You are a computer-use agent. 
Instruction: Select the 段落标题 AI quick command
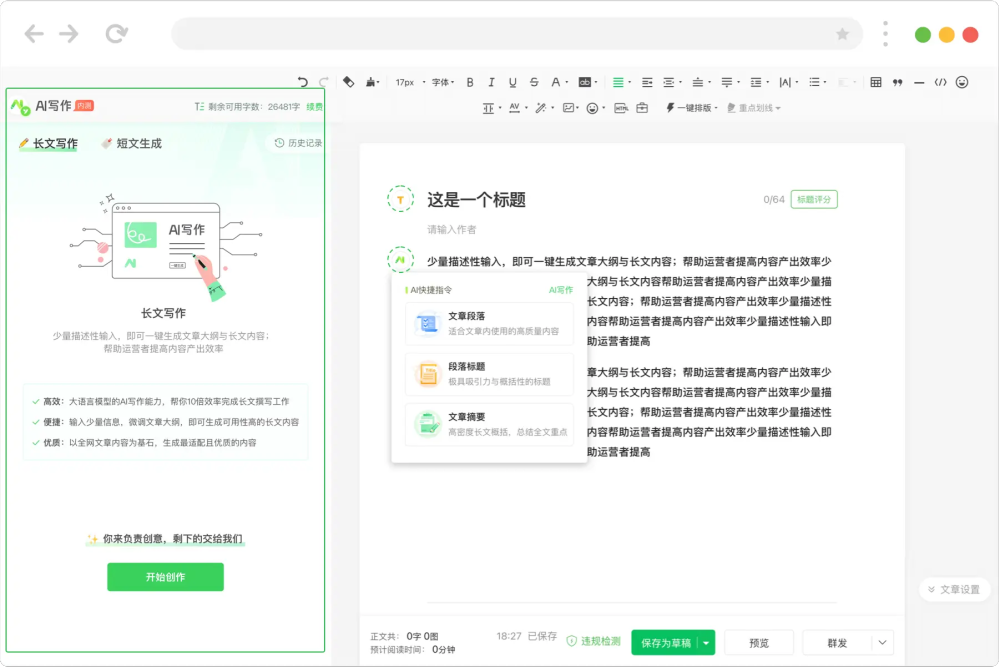(x=489, y=374)
